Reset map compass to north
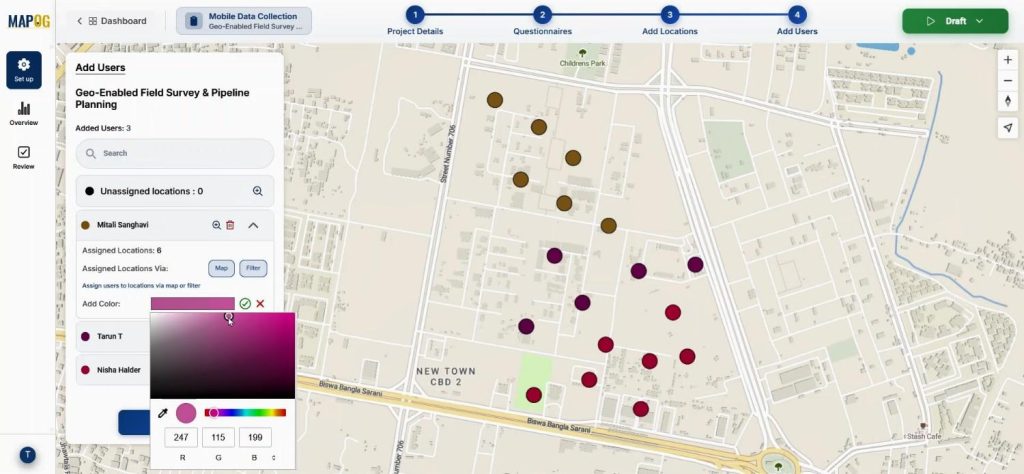This screenshot has height=474, width=1024. 1007,100
